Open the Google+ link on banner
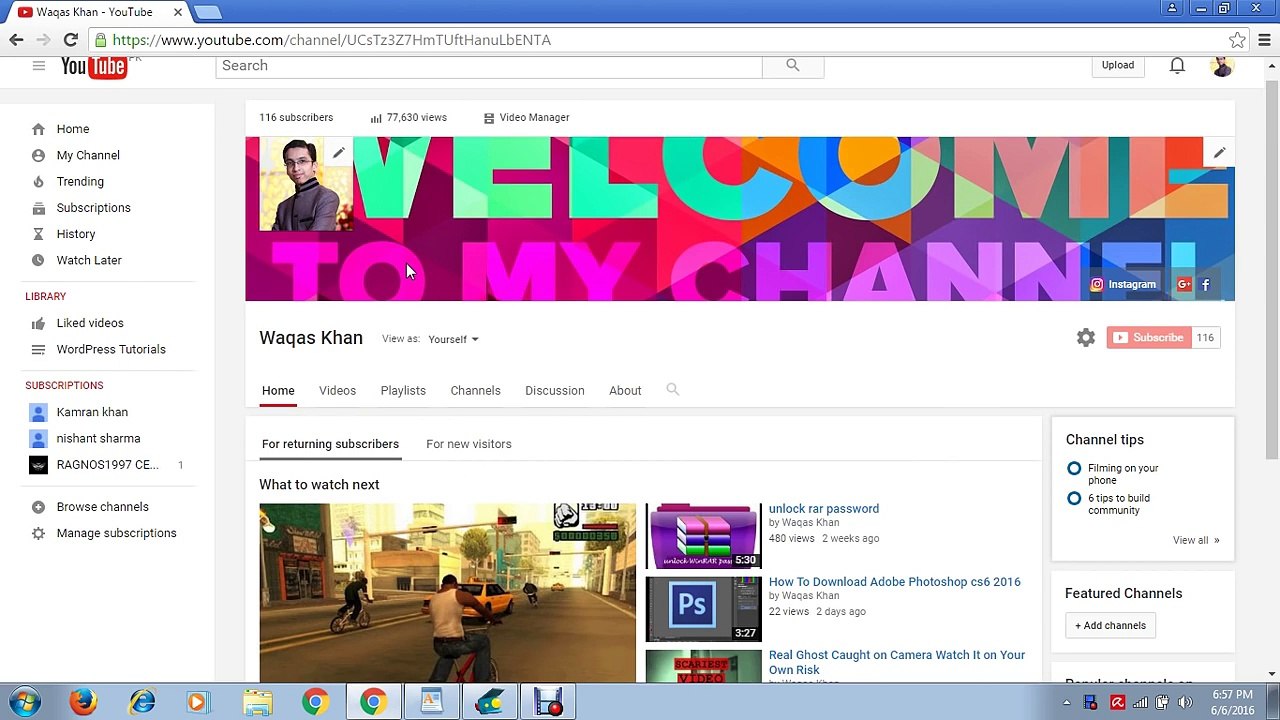1280x720 pixels. (x=1184, y=285)
